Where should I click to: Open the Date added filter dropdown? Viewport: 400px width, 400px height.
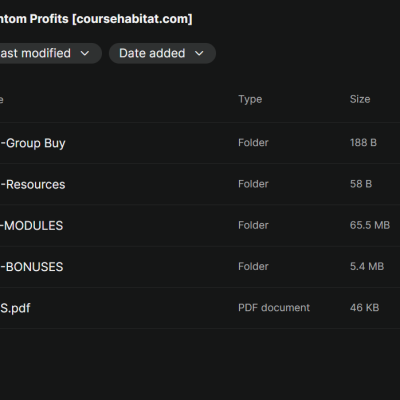tap(162, 53)
